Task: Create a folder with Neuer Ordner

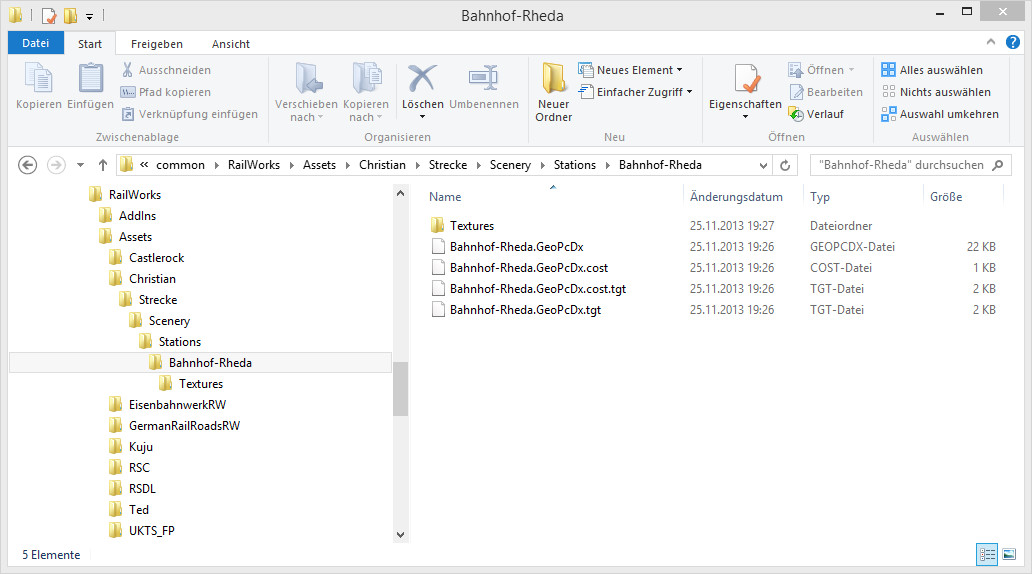Action: [553, 90]
